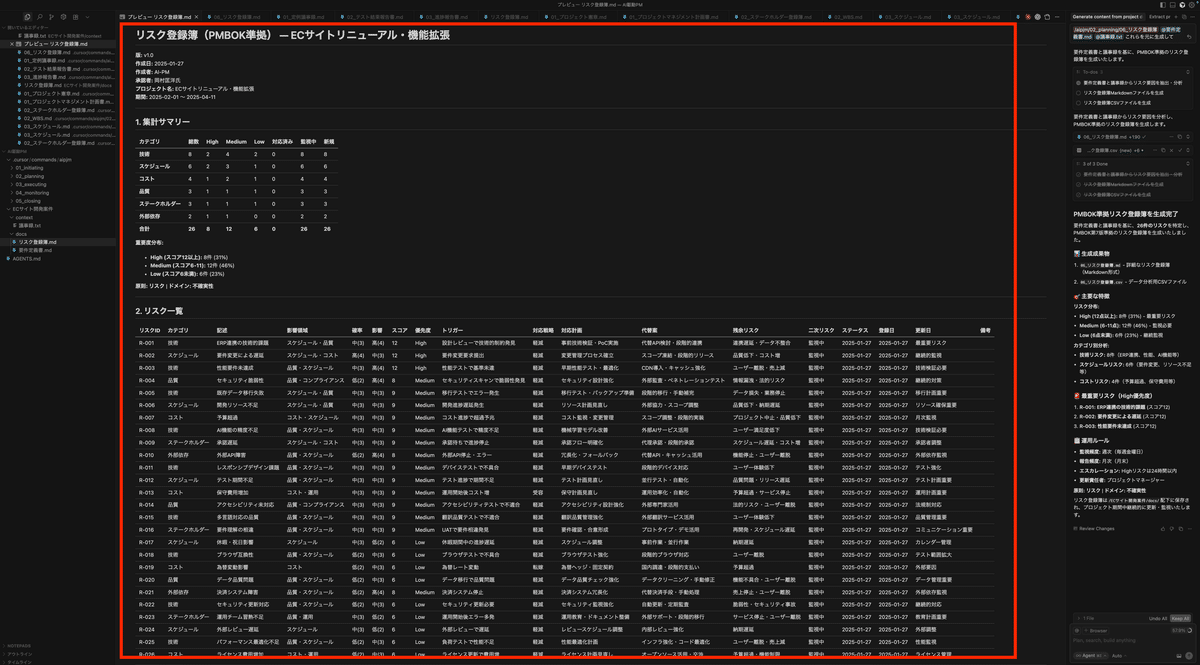Open the Extensions view icon in sidebar
The width and height of the screenshot is (1200, 665).
pyautogui.click(x=75, y=17)
